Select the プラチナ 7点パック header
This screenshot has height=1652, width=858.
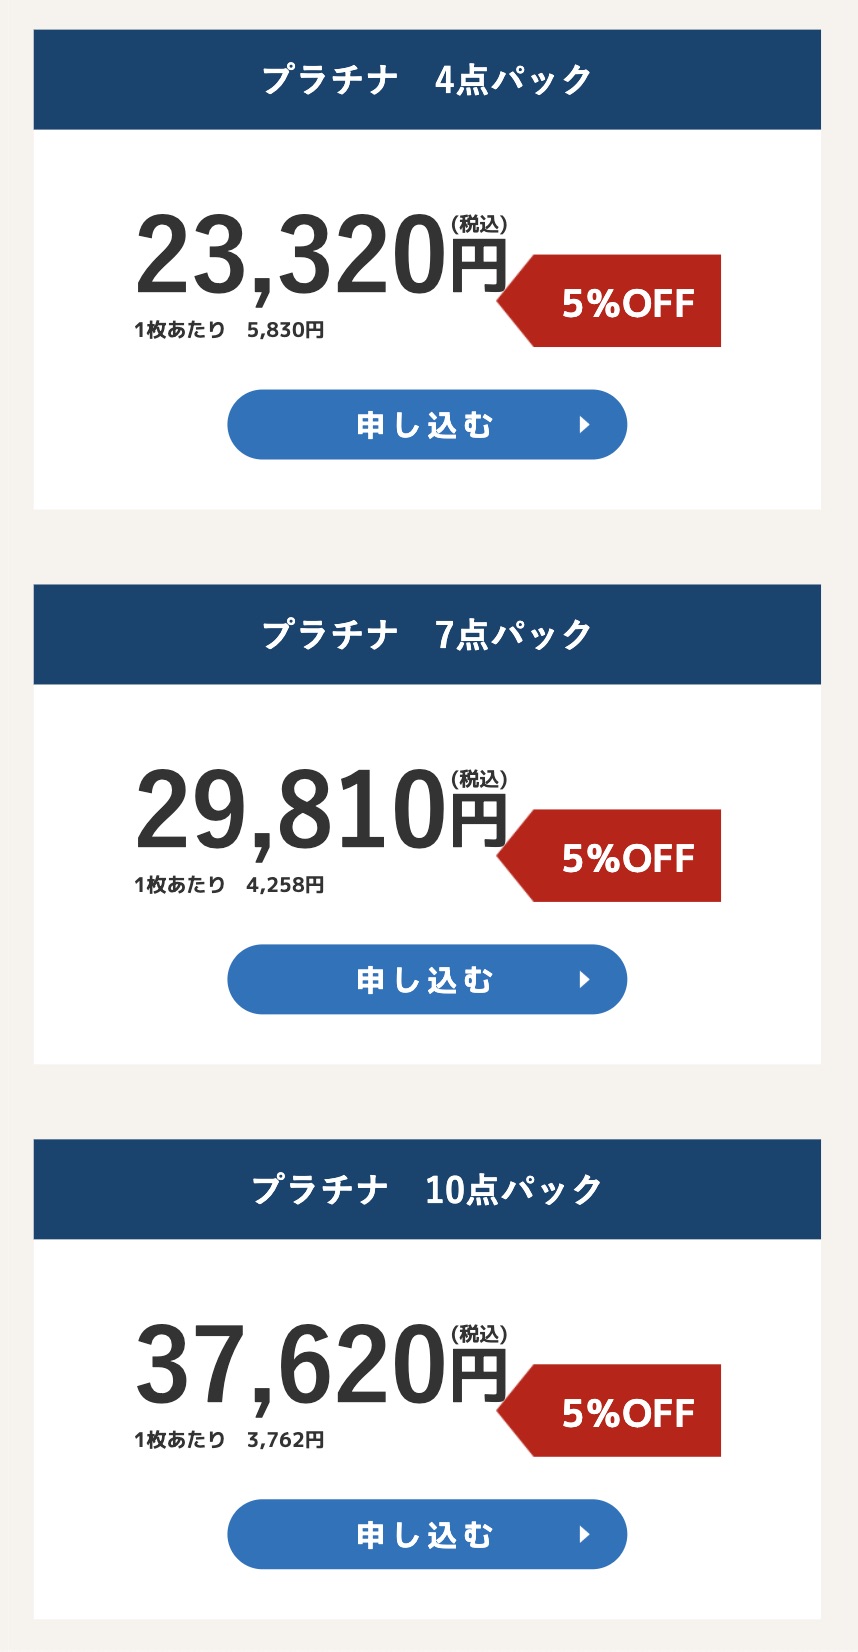click(x=427, y=635)
